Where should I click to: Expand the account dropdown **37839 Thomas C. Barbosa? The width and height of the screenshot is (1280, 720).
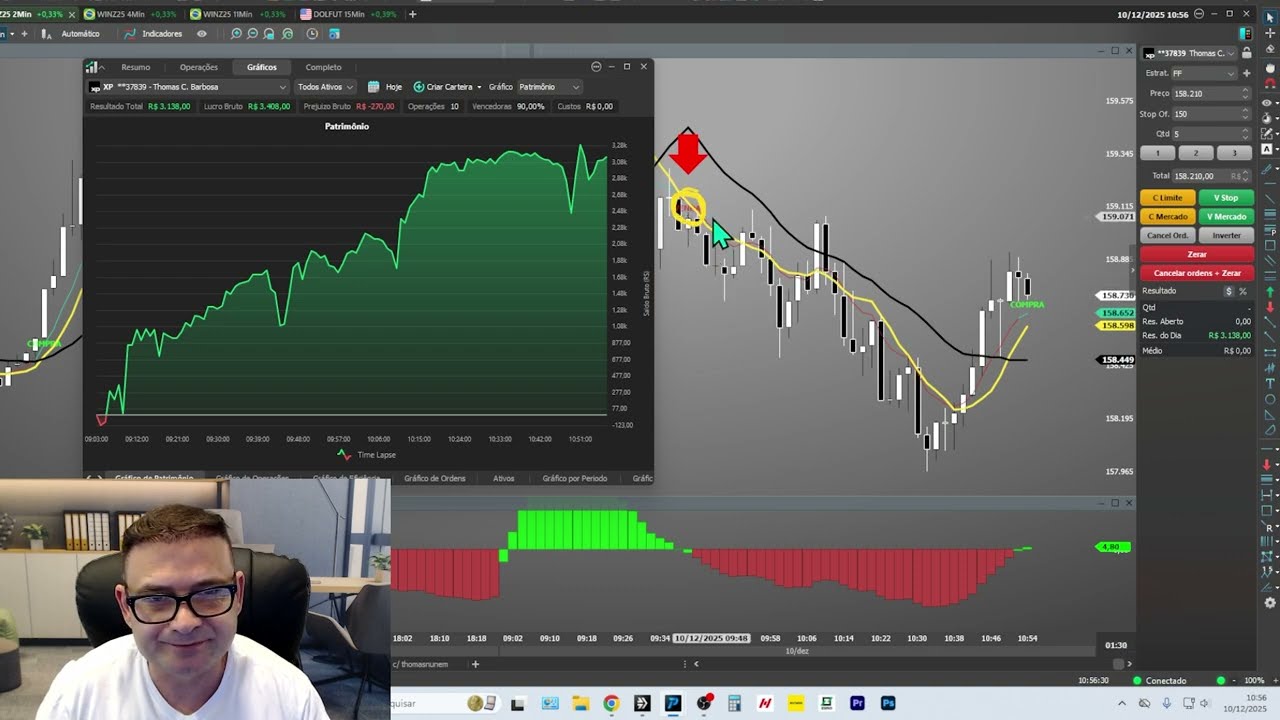[188, 87]
